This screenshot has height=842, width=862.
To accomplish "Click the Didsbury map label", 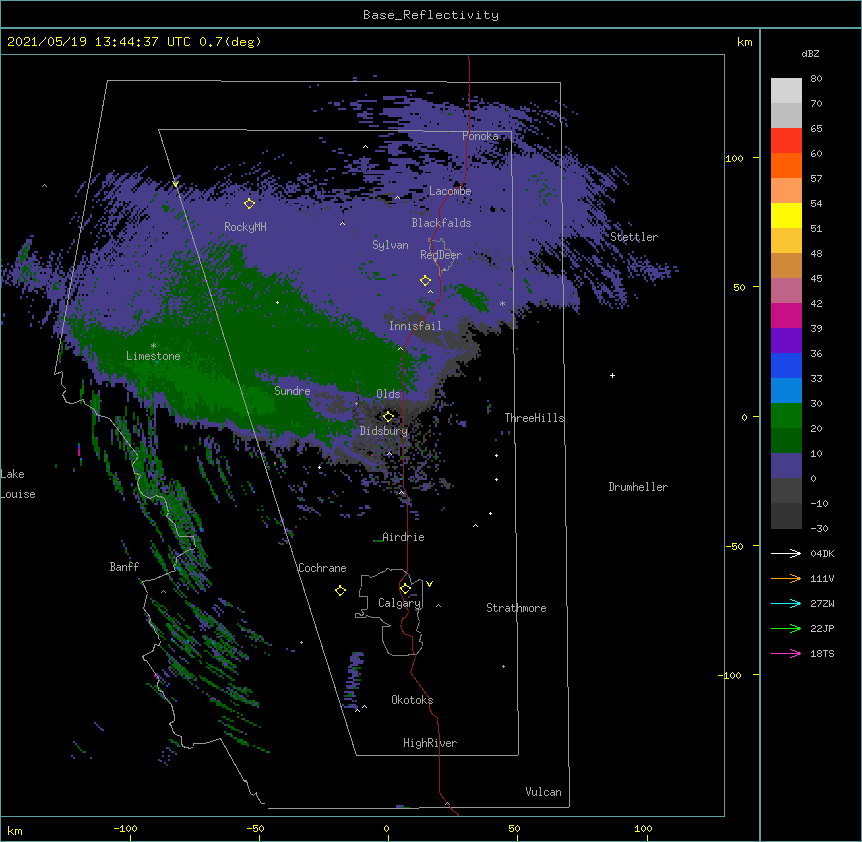I will pyautogui.click(x=384, y=431).
